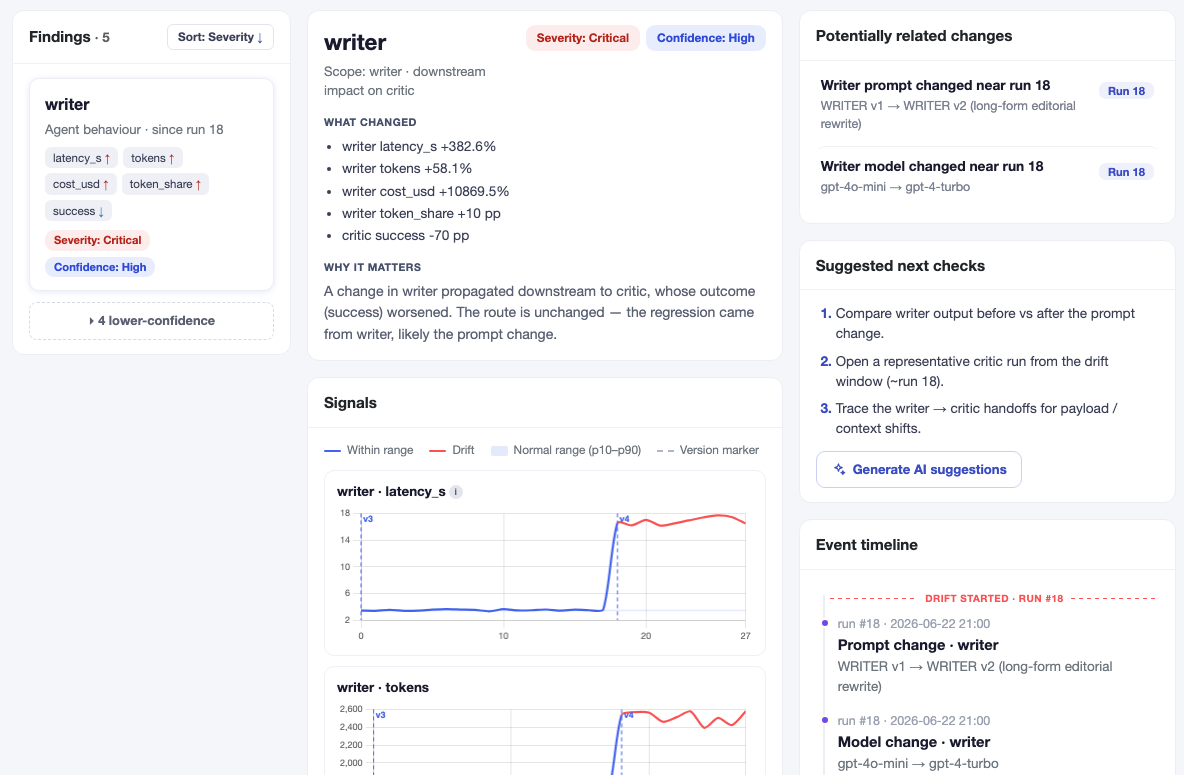1184x775 pixels.
Task: Toggle the Within range legend entry
Action: click(x=368, y=450)
